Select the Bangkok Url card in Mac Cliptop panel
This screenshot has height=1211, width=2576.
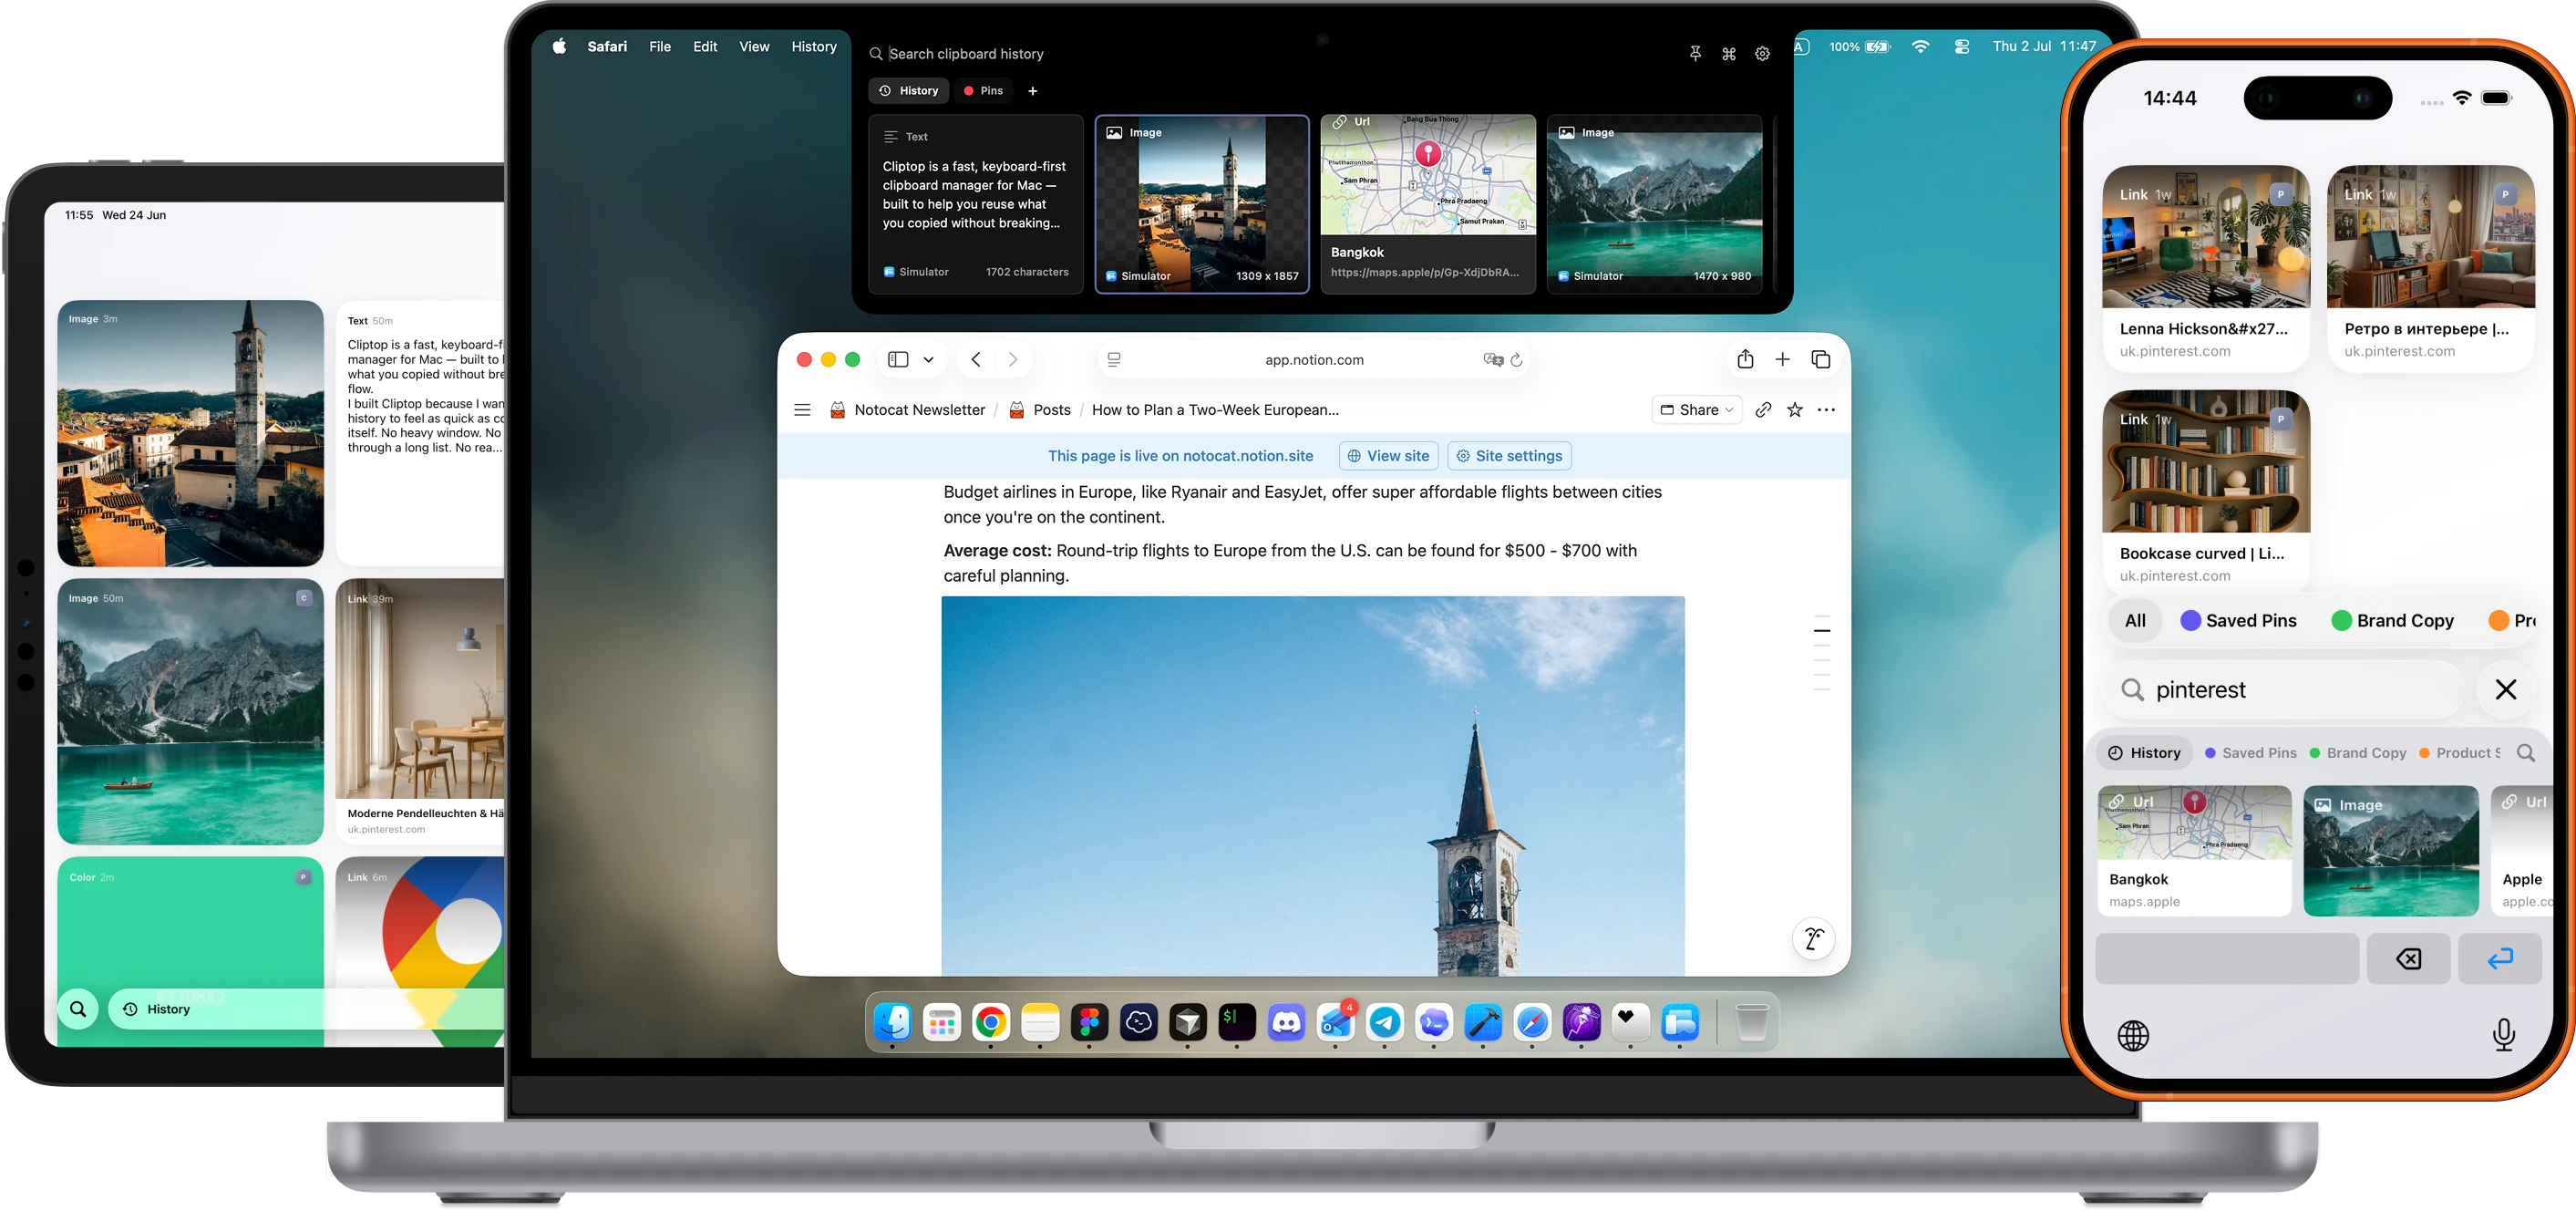[1428, 204]
